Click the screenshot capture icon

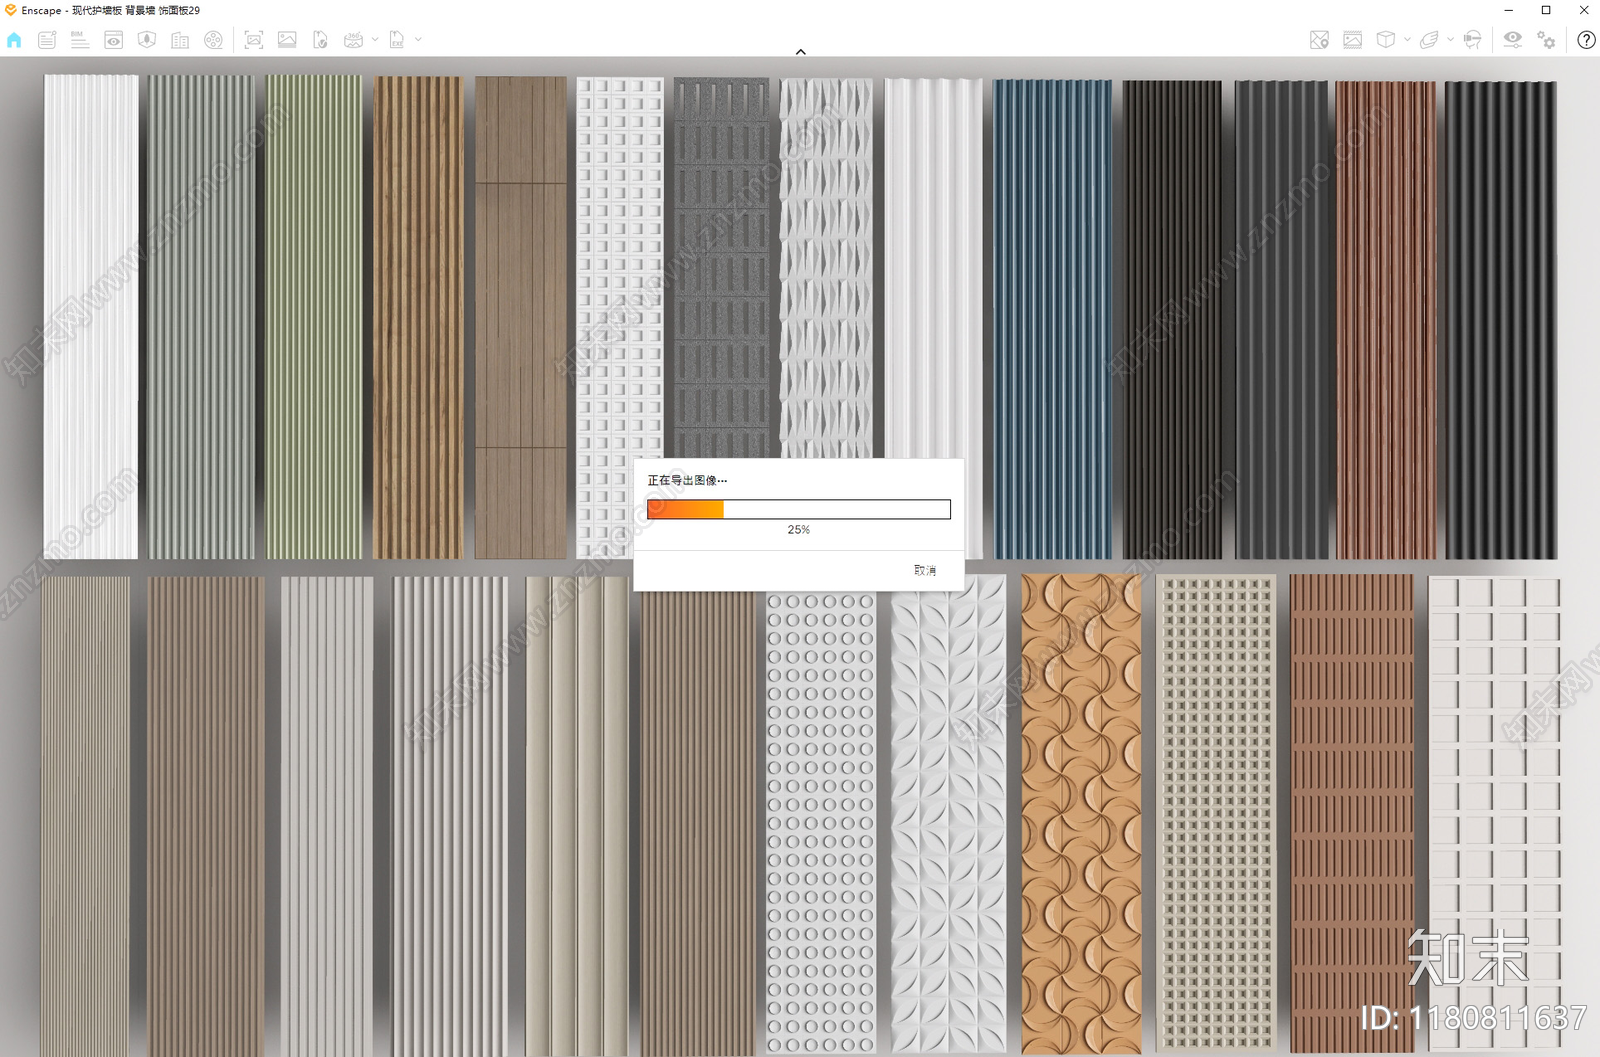[x=254, y=40]
